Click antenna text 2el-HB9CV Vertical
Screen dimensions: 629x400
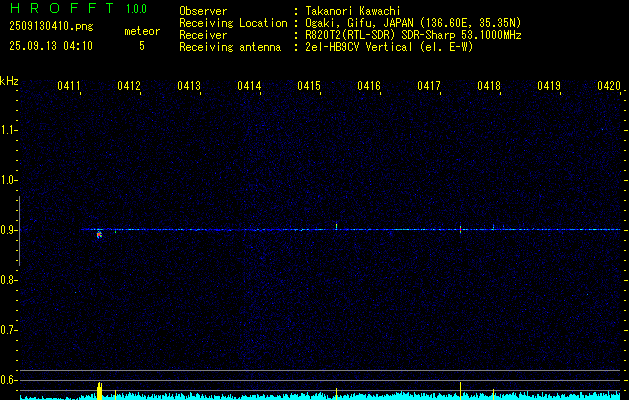pos(359,47)
